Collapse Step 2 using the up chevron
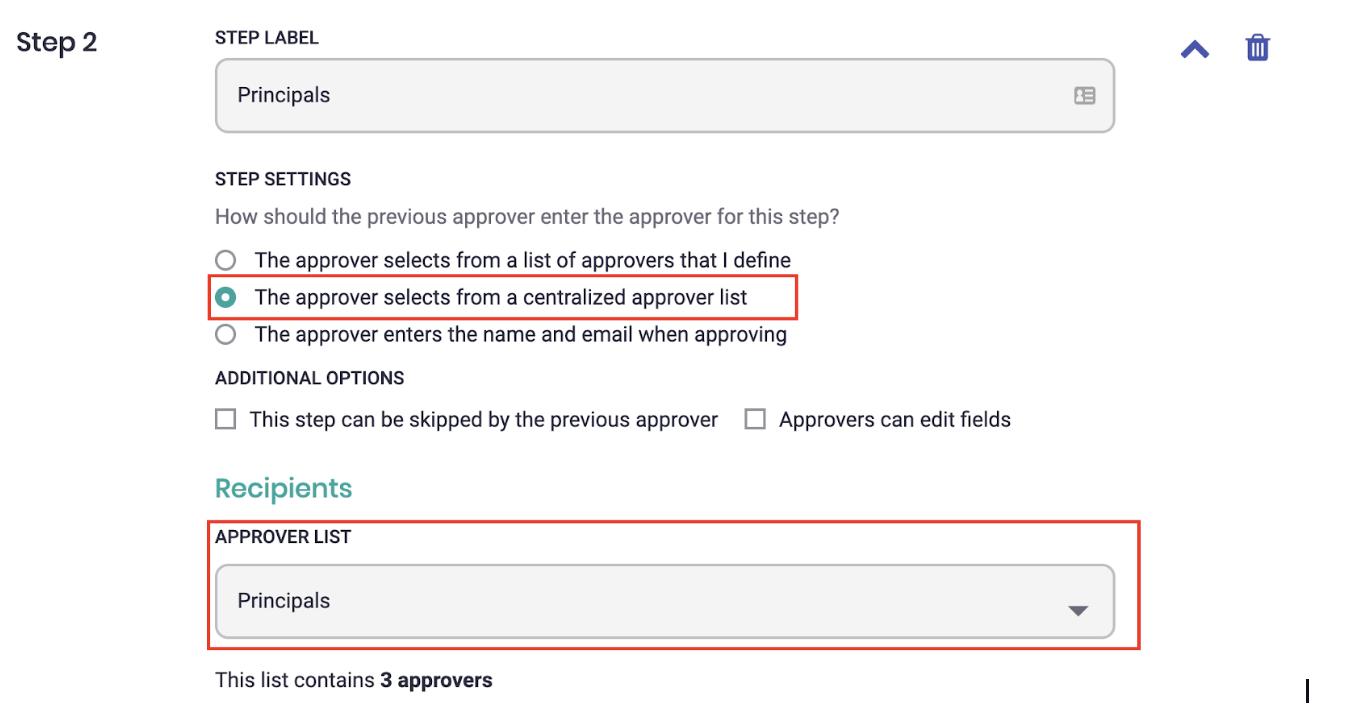1358x718 pixels. pos(1195,49)
